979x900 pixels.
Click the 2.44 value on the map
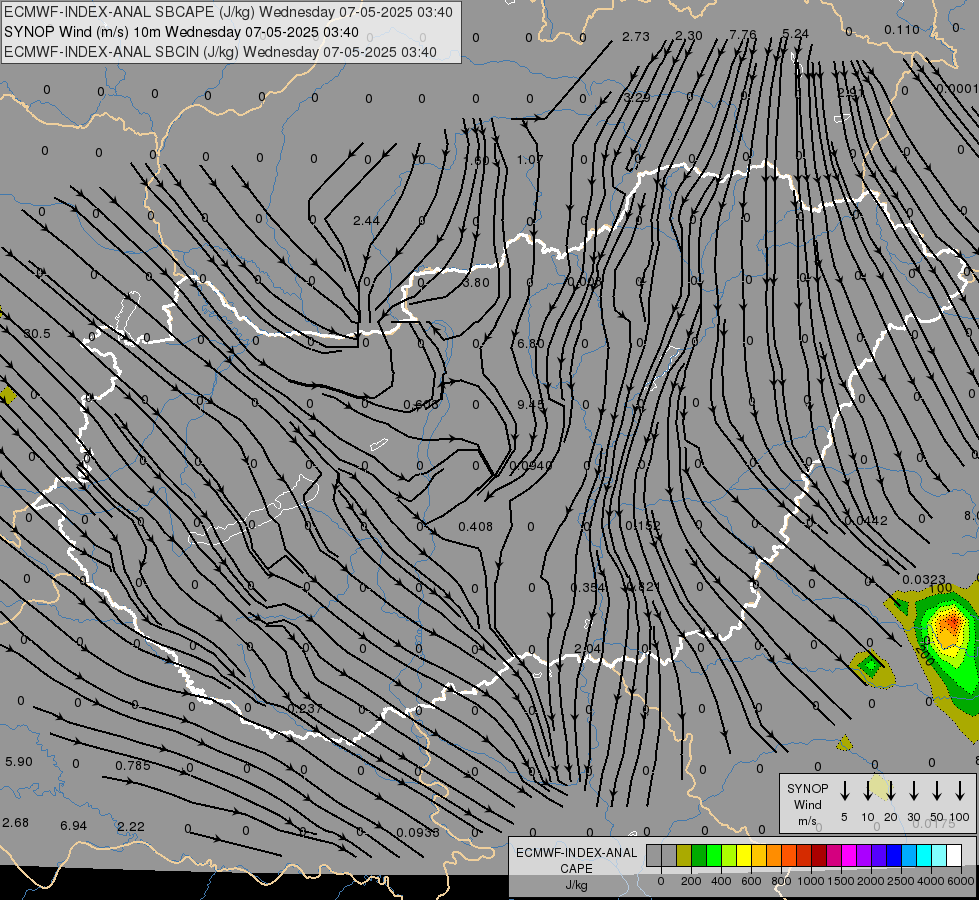[366, 220]
